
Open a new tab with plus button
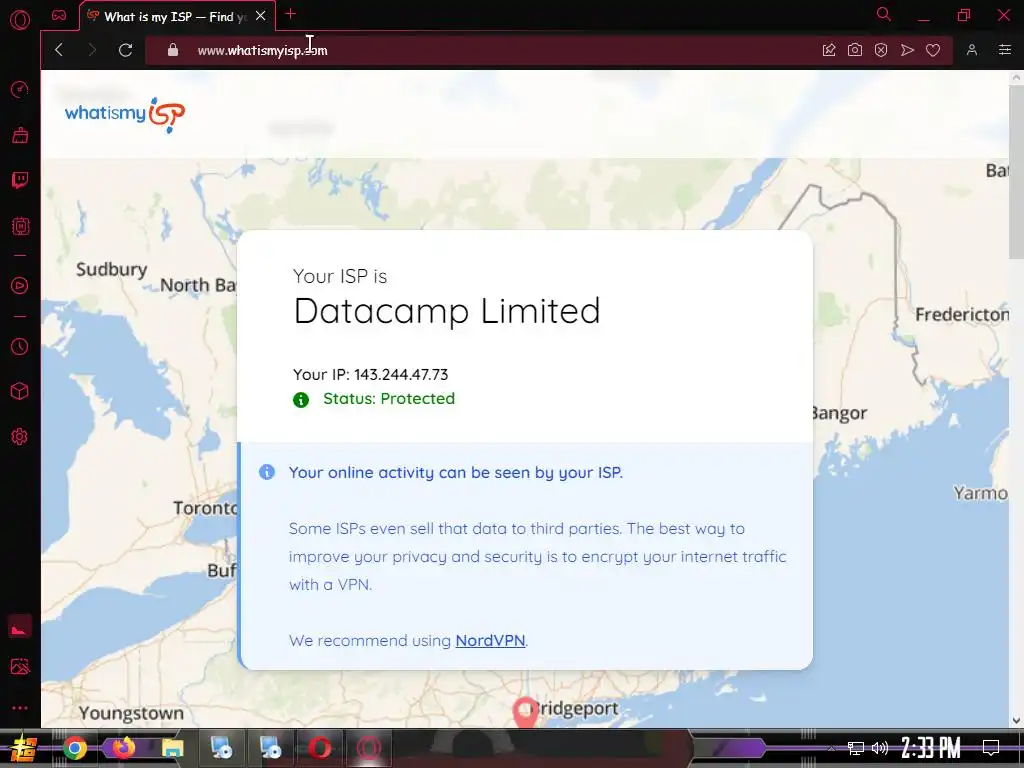point(291,14)
